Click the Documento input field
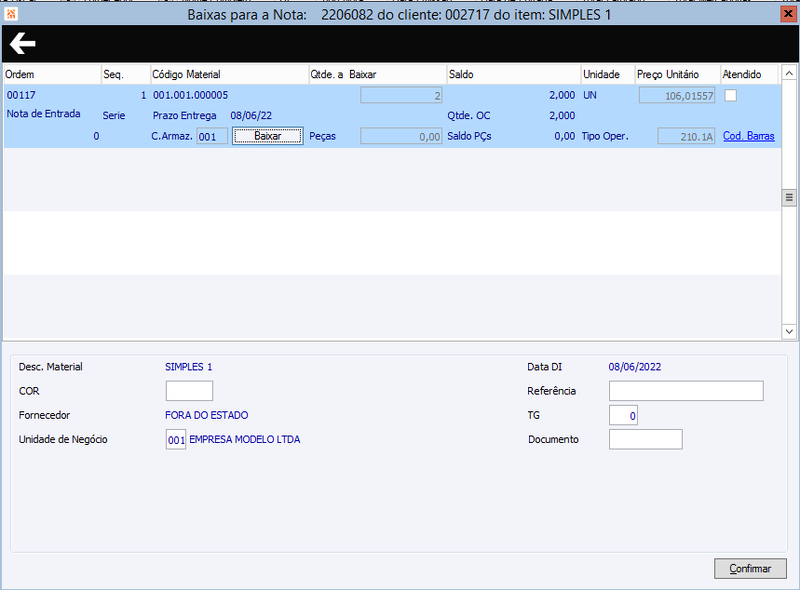Screen dimensions: 800x590 pyautogui.click(x=645, y=439)
